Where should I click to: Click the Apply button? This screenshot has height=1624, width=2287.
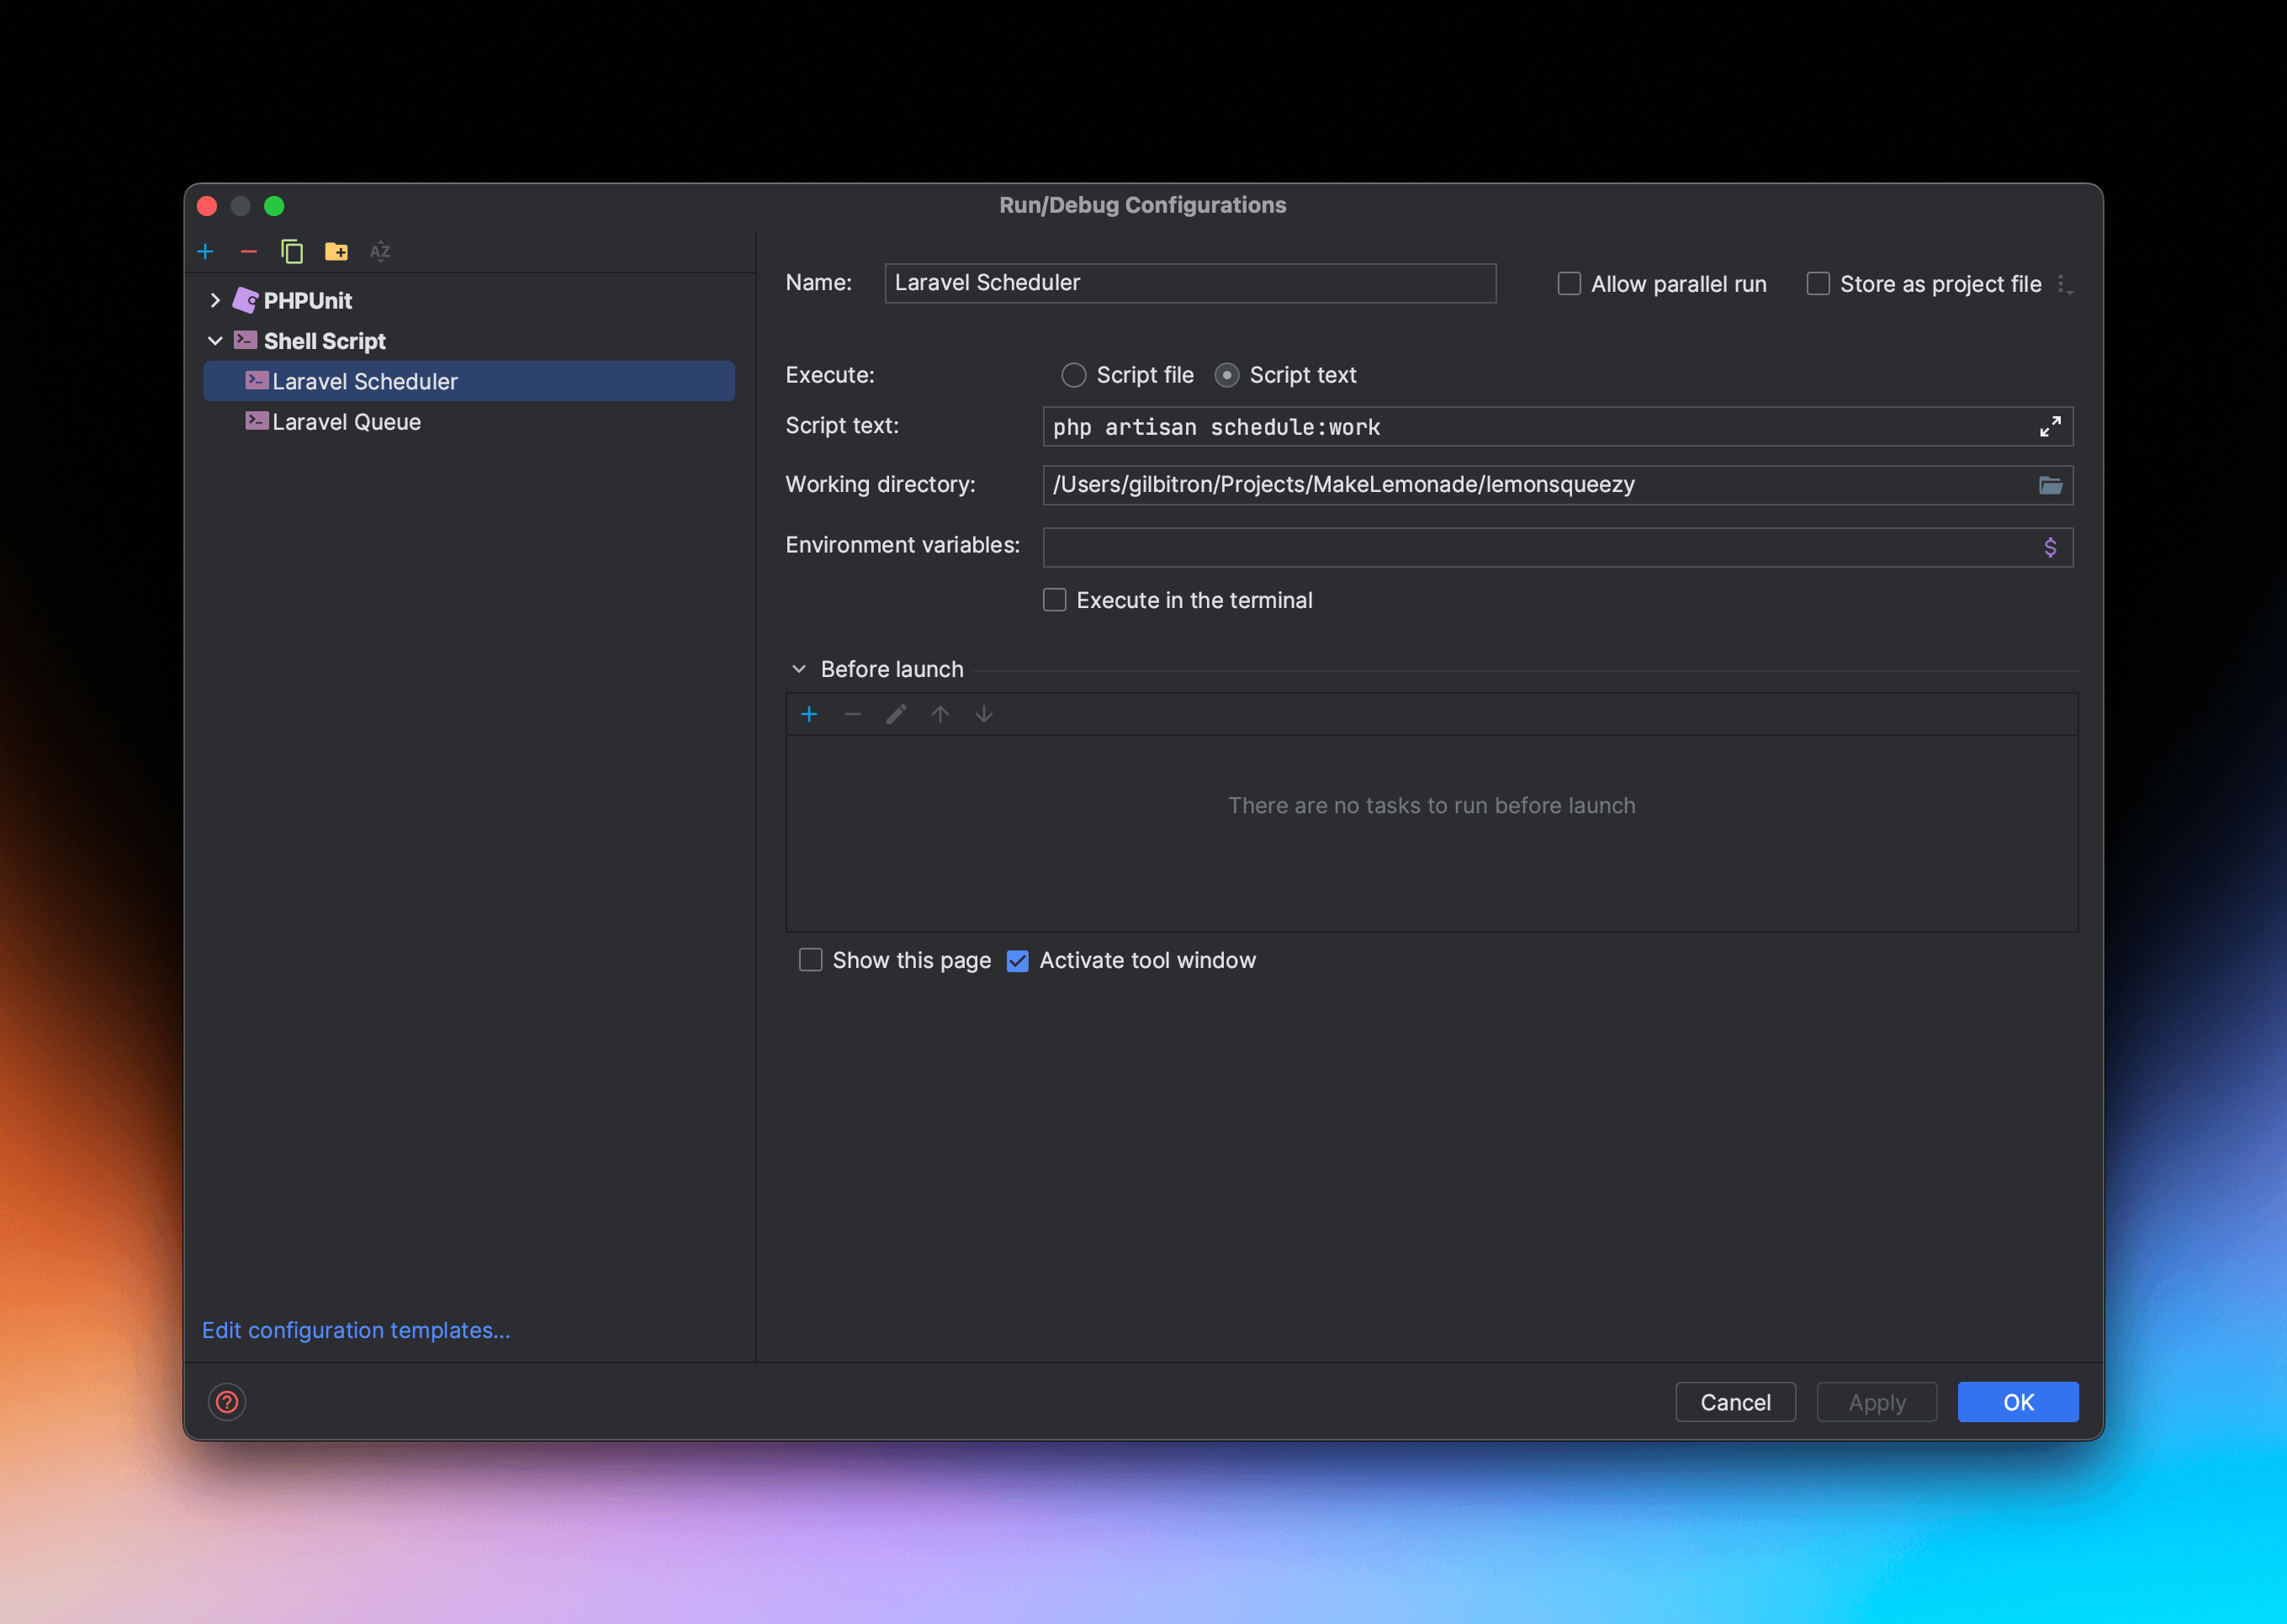click(1877, 1402)
